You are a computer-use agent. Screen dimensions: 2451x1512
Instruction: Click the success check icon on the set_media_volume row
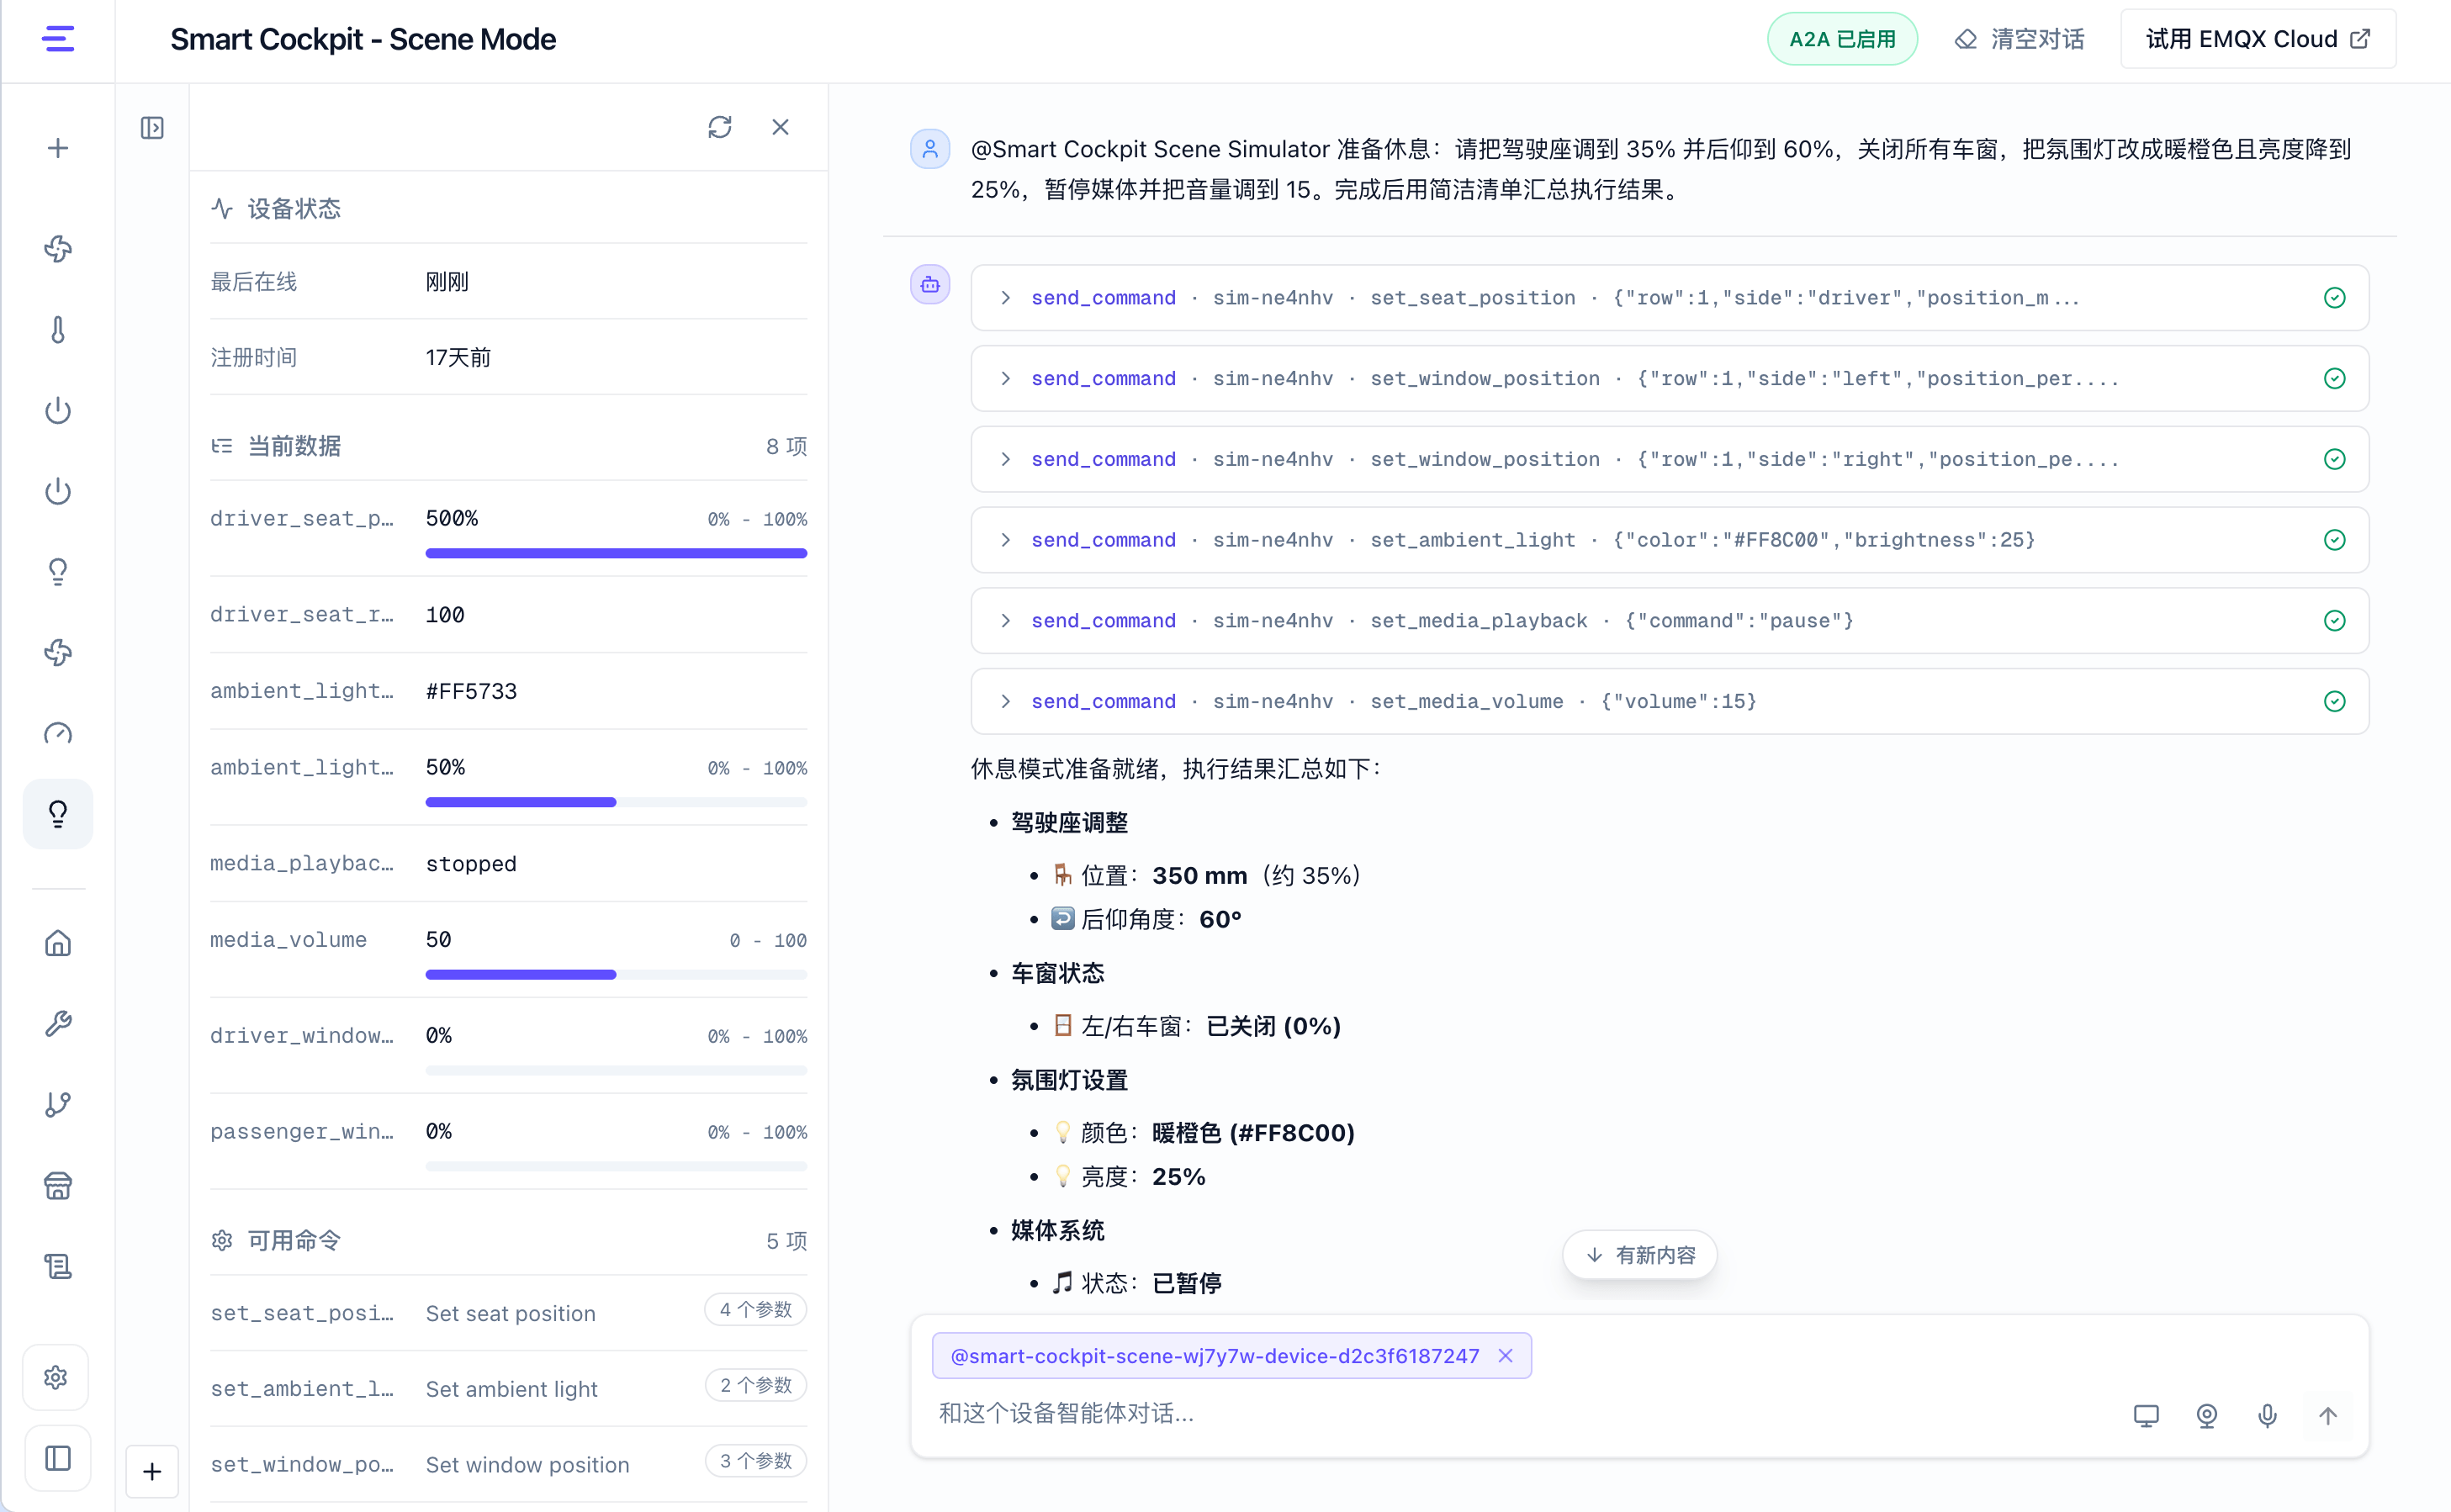(2334, 701)
